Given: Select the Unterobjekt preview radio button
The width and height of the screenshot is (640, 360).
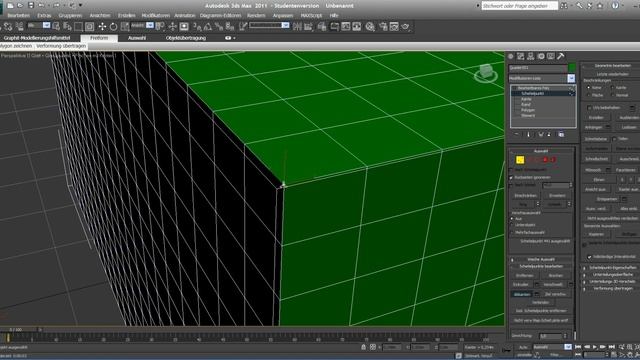Looking at the screenshot, I should tap(512, 225).
